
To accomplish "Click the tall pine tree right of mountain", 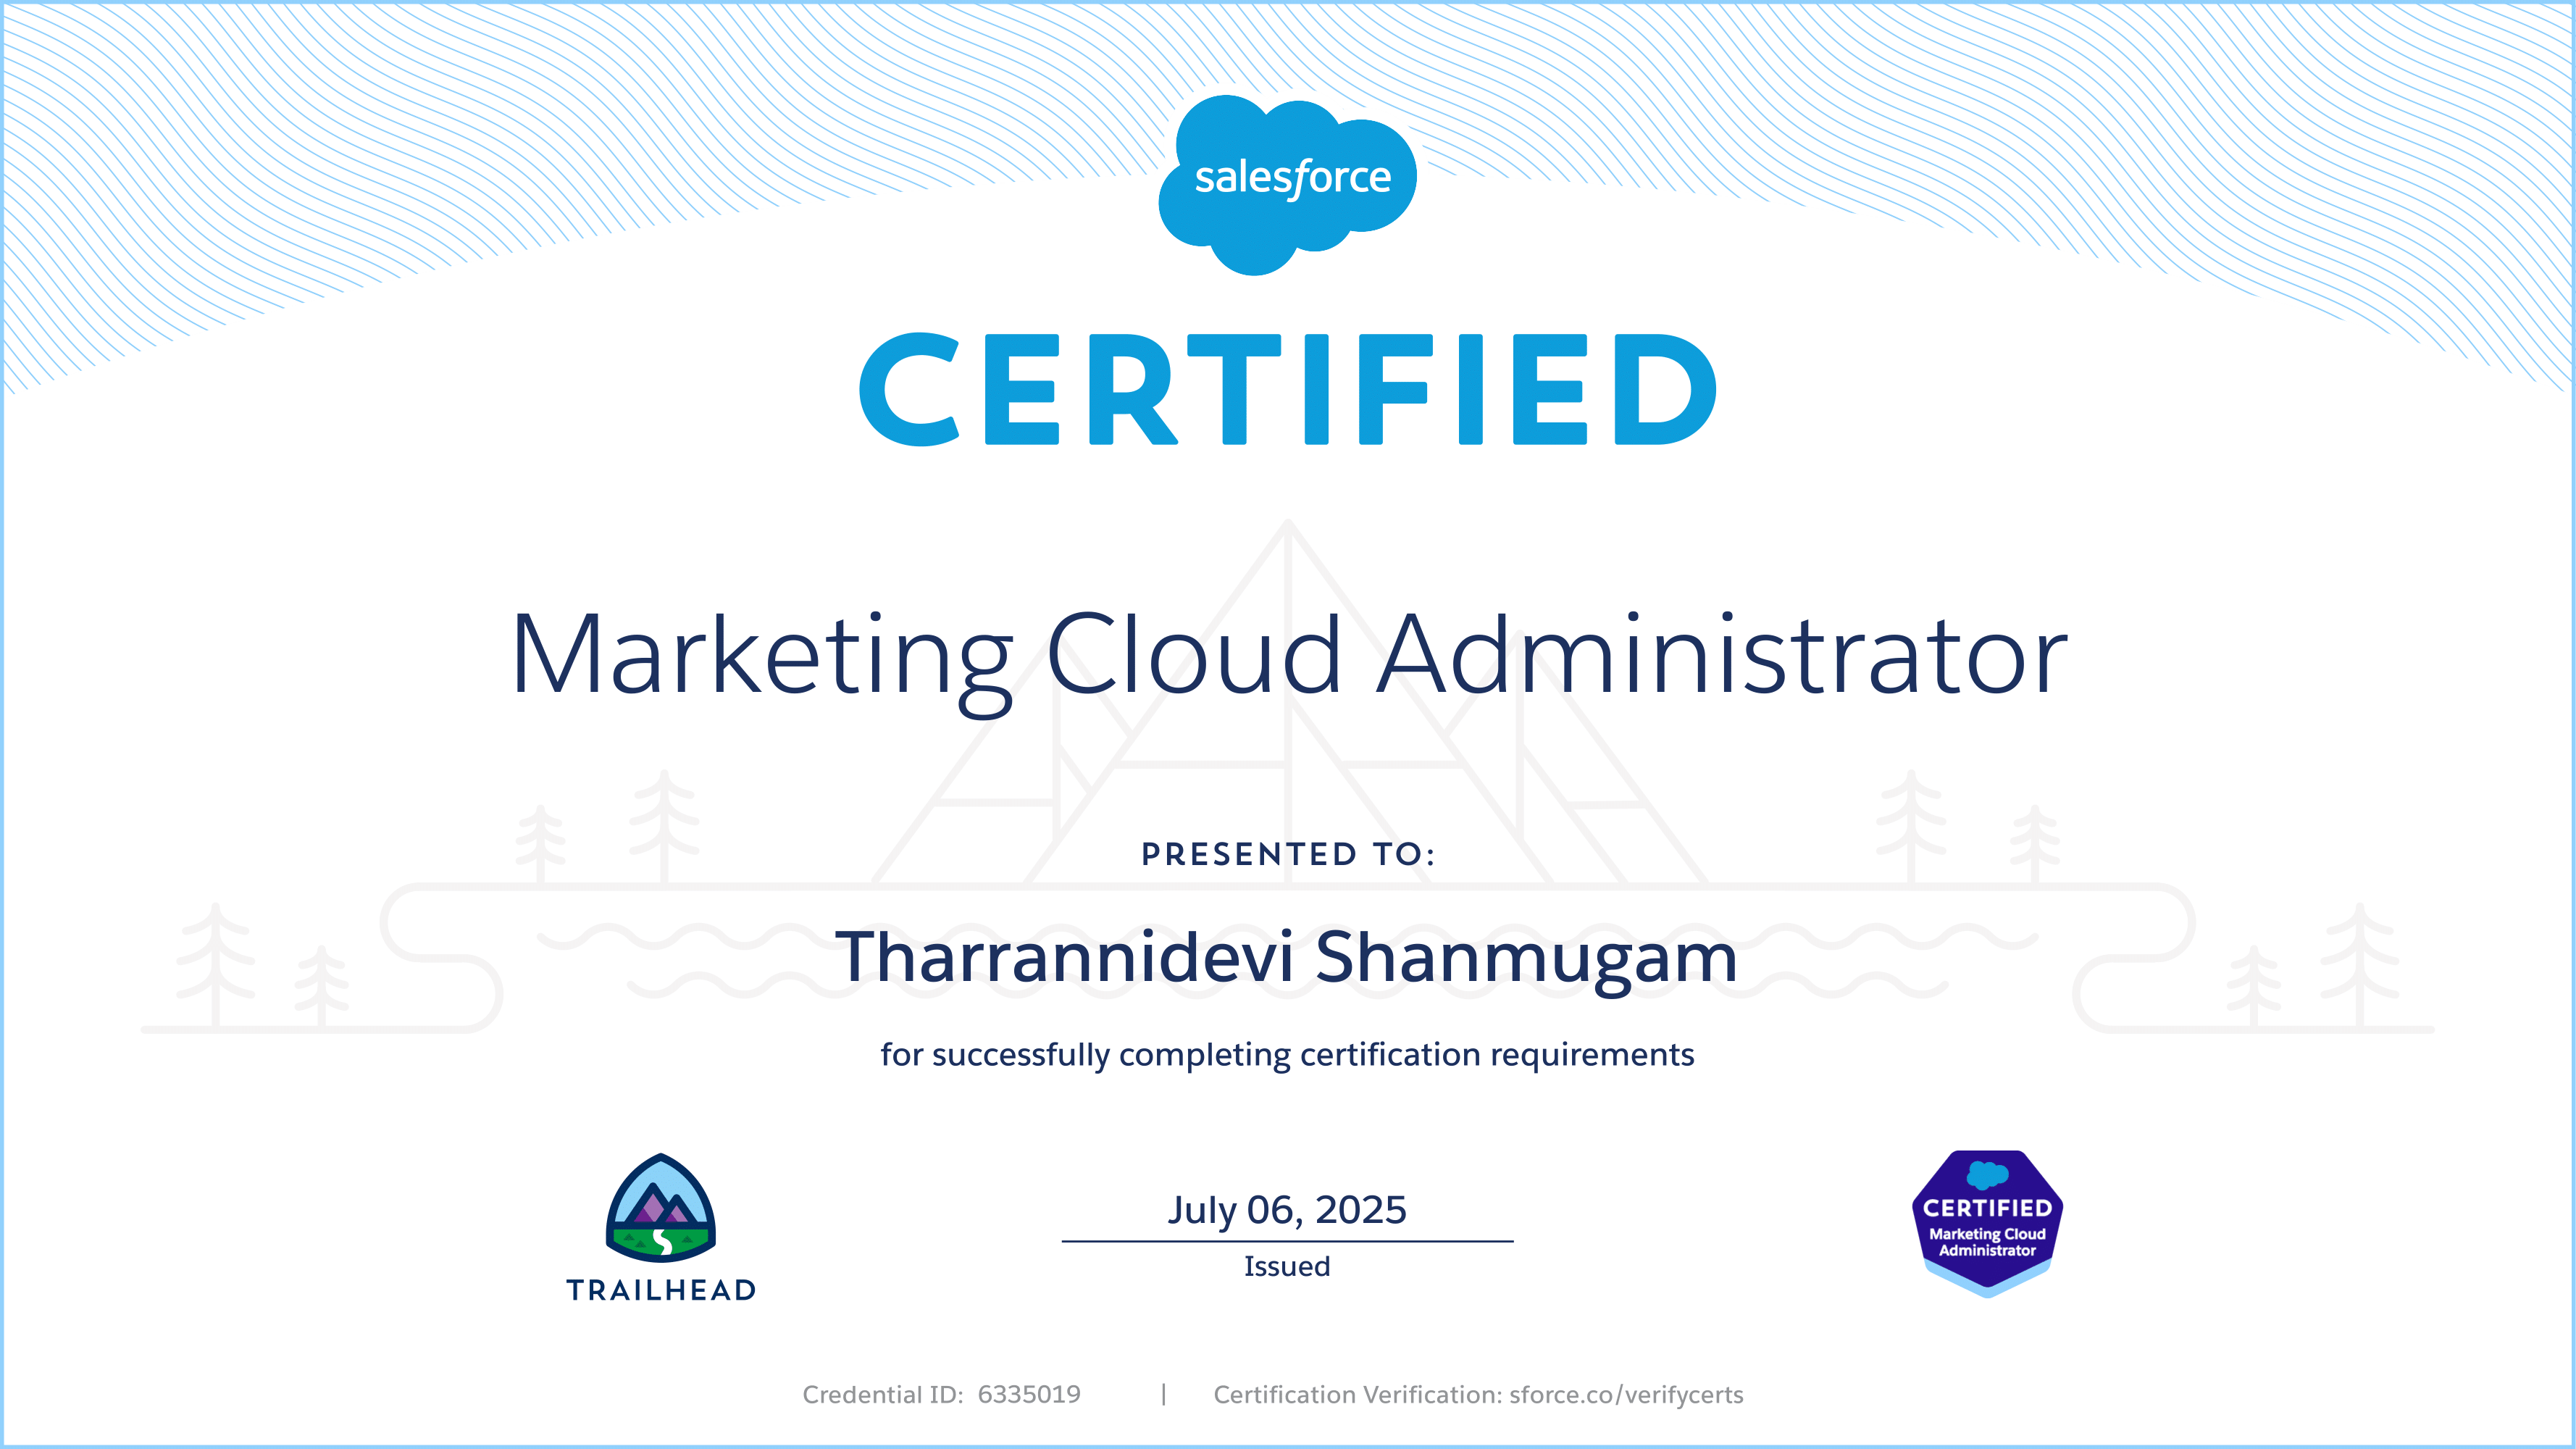I will click(1911, 825).
